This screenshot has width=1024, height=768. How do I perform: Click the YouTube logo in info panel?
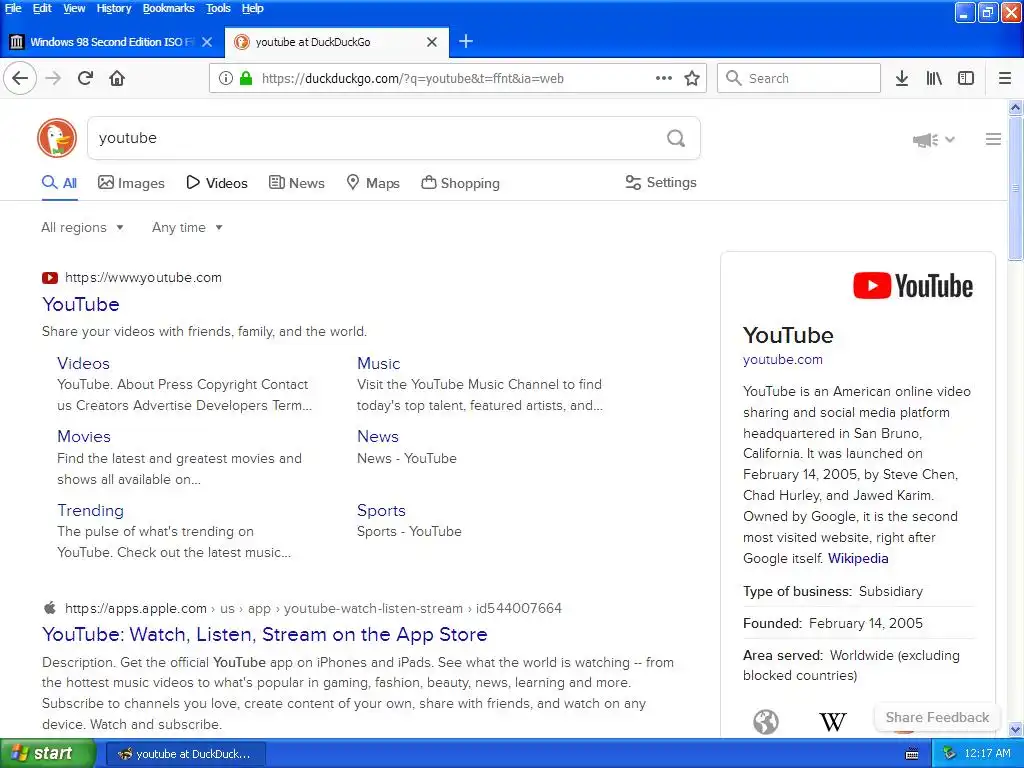[913, 286]
